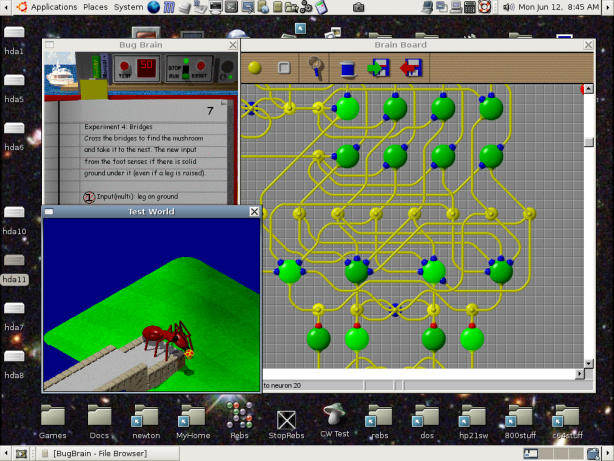Click the Brain Board vertical scrollbar down arrow
Image resolution: width=614 pixels, height=461 pixels.
point(589,363)
